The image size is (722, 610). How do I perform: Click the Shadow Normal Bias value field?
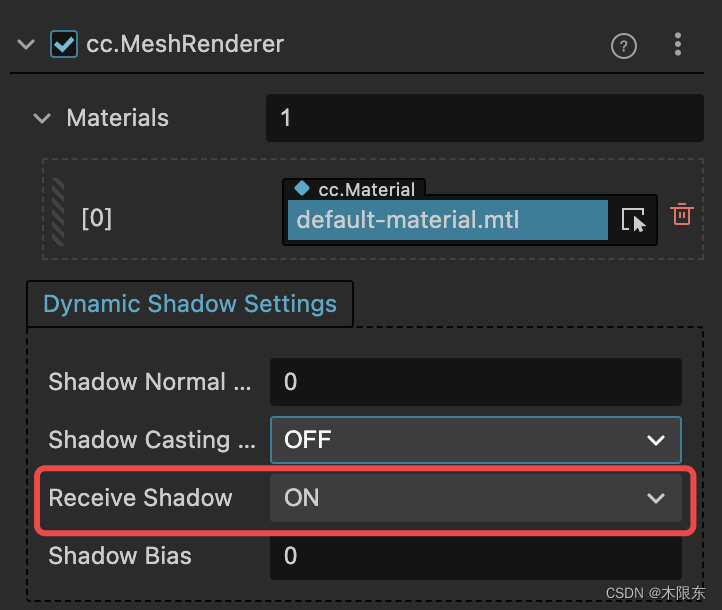[476, 382]
